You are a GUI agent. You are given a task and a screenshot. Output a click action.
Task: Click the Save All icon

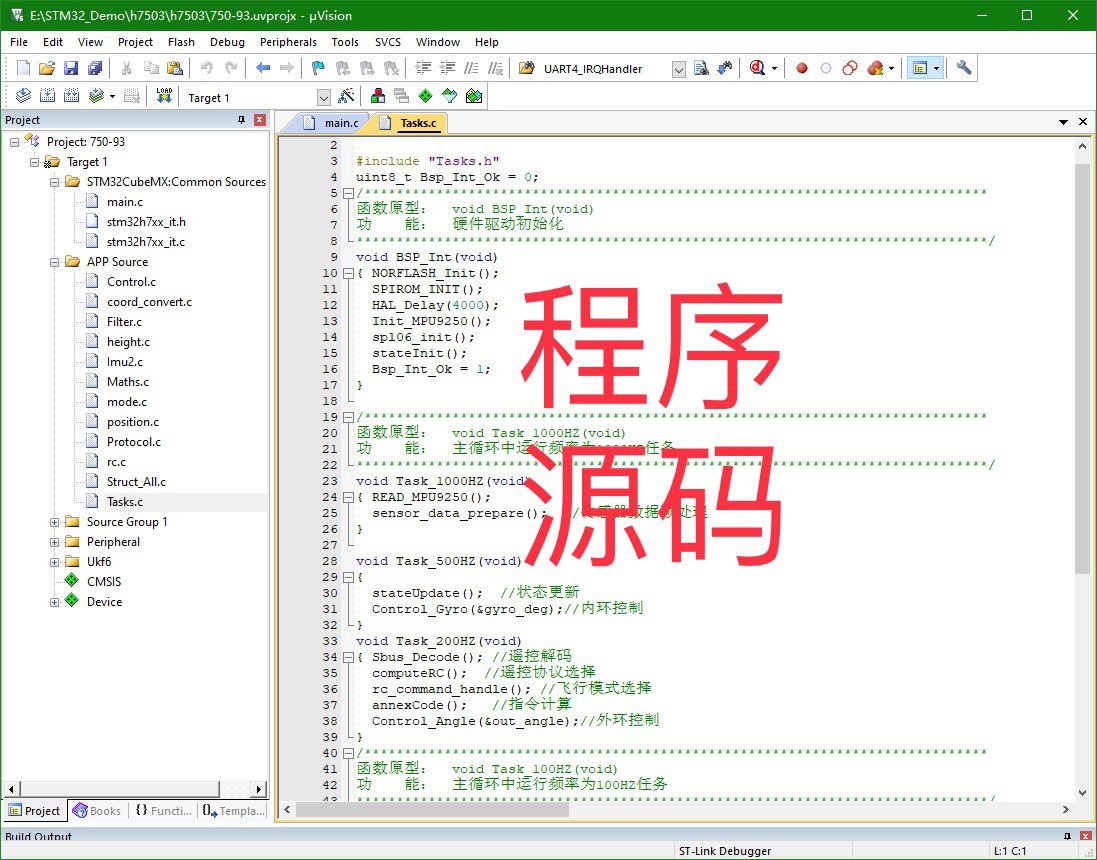pyautogui.click(x=95, y=68)
